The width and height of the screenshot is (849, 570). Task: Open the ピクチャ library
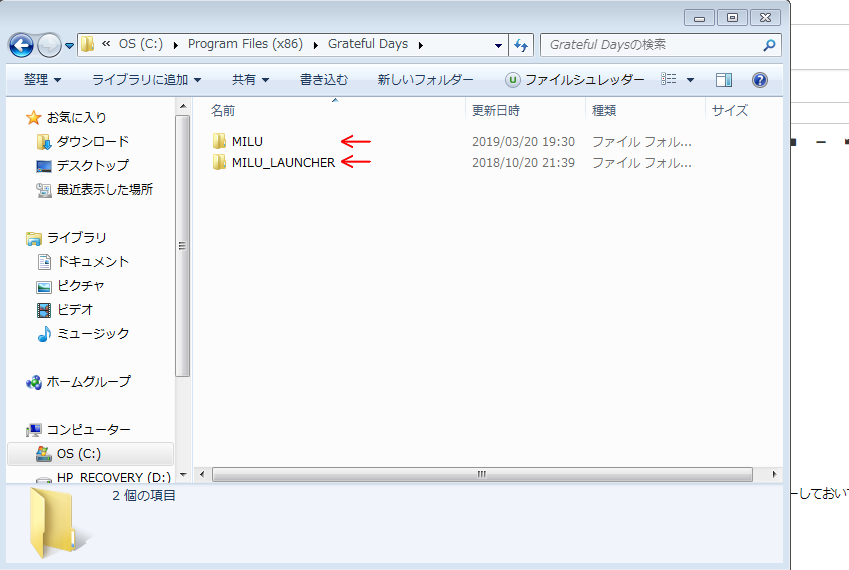pos(81,285)
